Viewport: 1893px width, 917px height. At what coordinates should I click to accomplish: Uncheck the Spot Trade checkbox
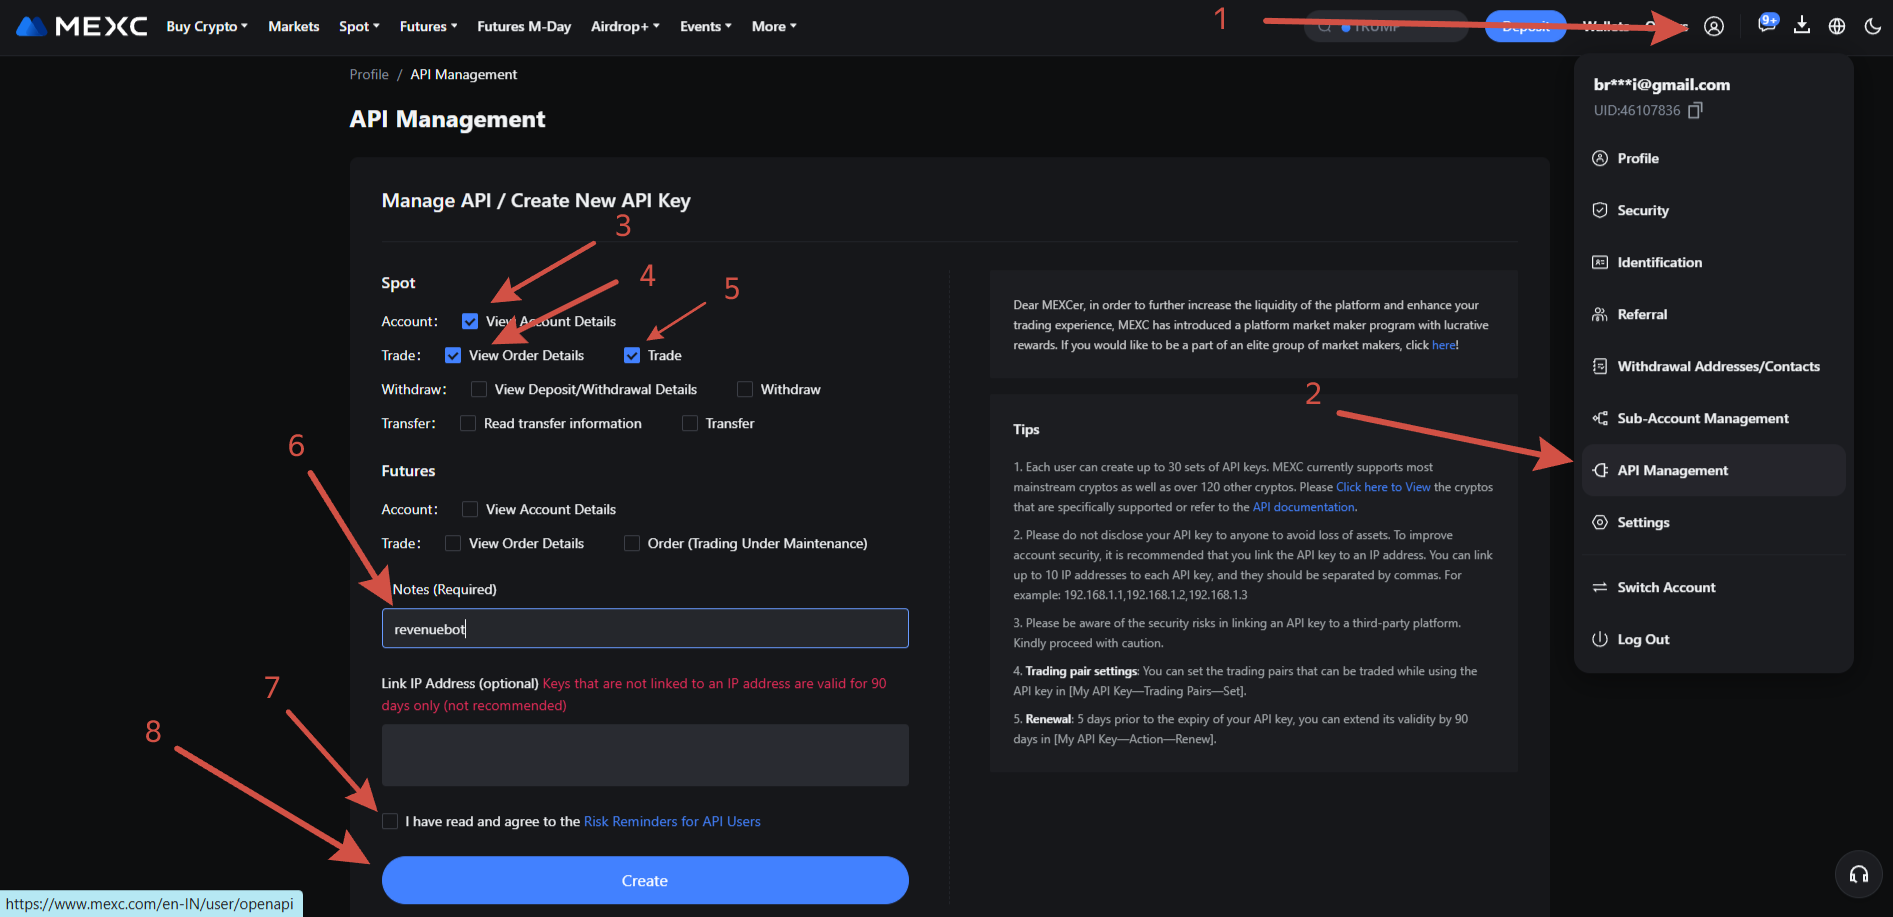pos(632,355)
